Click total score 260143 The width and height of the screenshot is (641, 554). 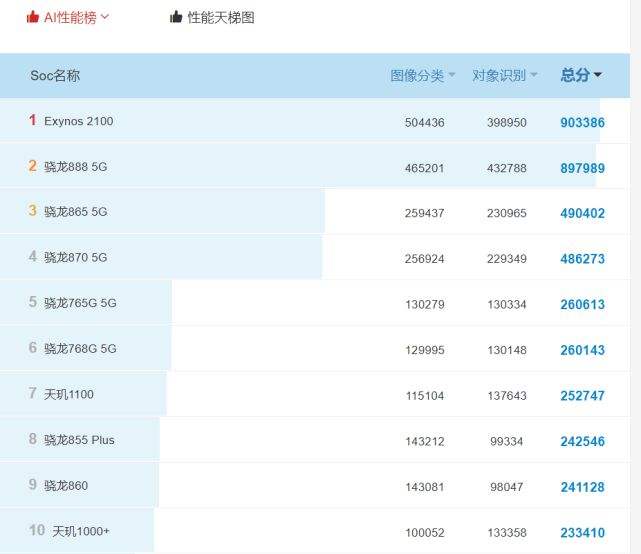(583, 350)
